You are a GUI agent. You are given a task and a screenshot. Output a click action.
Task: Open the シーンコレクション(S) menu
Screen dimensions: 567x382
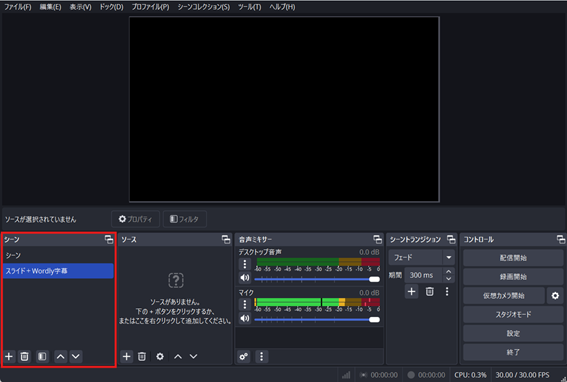pyautogui.click(x=204, y=7)
